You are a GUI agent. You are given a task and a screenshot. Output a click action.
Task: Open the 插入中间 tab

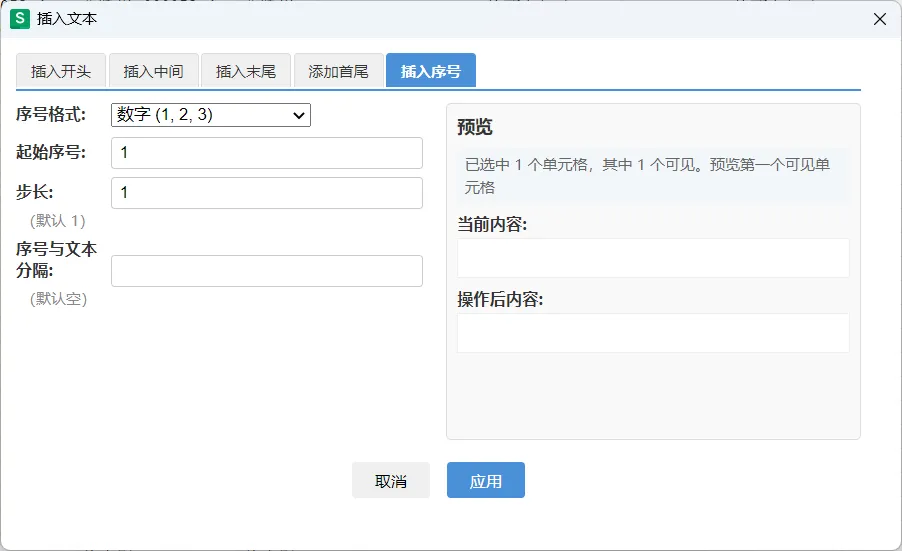[x=154, y=71]
